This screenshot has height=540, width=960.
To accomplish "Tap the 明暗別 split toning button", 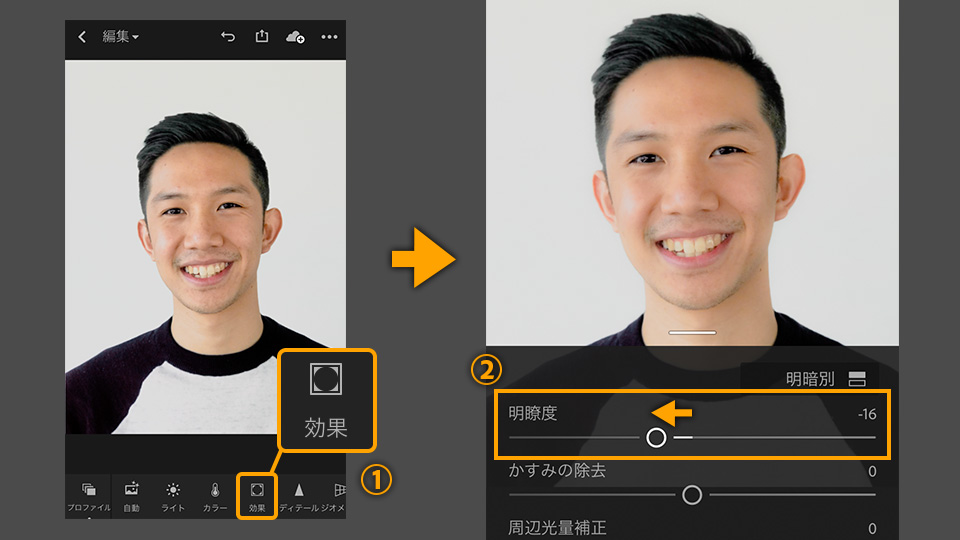I will 825,379.
